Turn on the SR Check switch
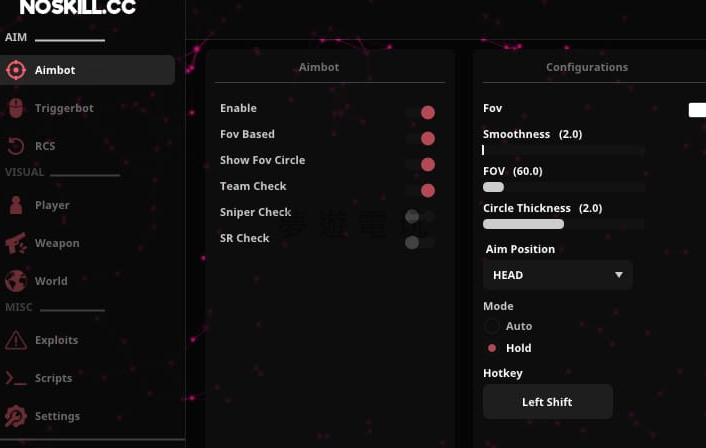706x448 pixels. click(x=420, y=243)
